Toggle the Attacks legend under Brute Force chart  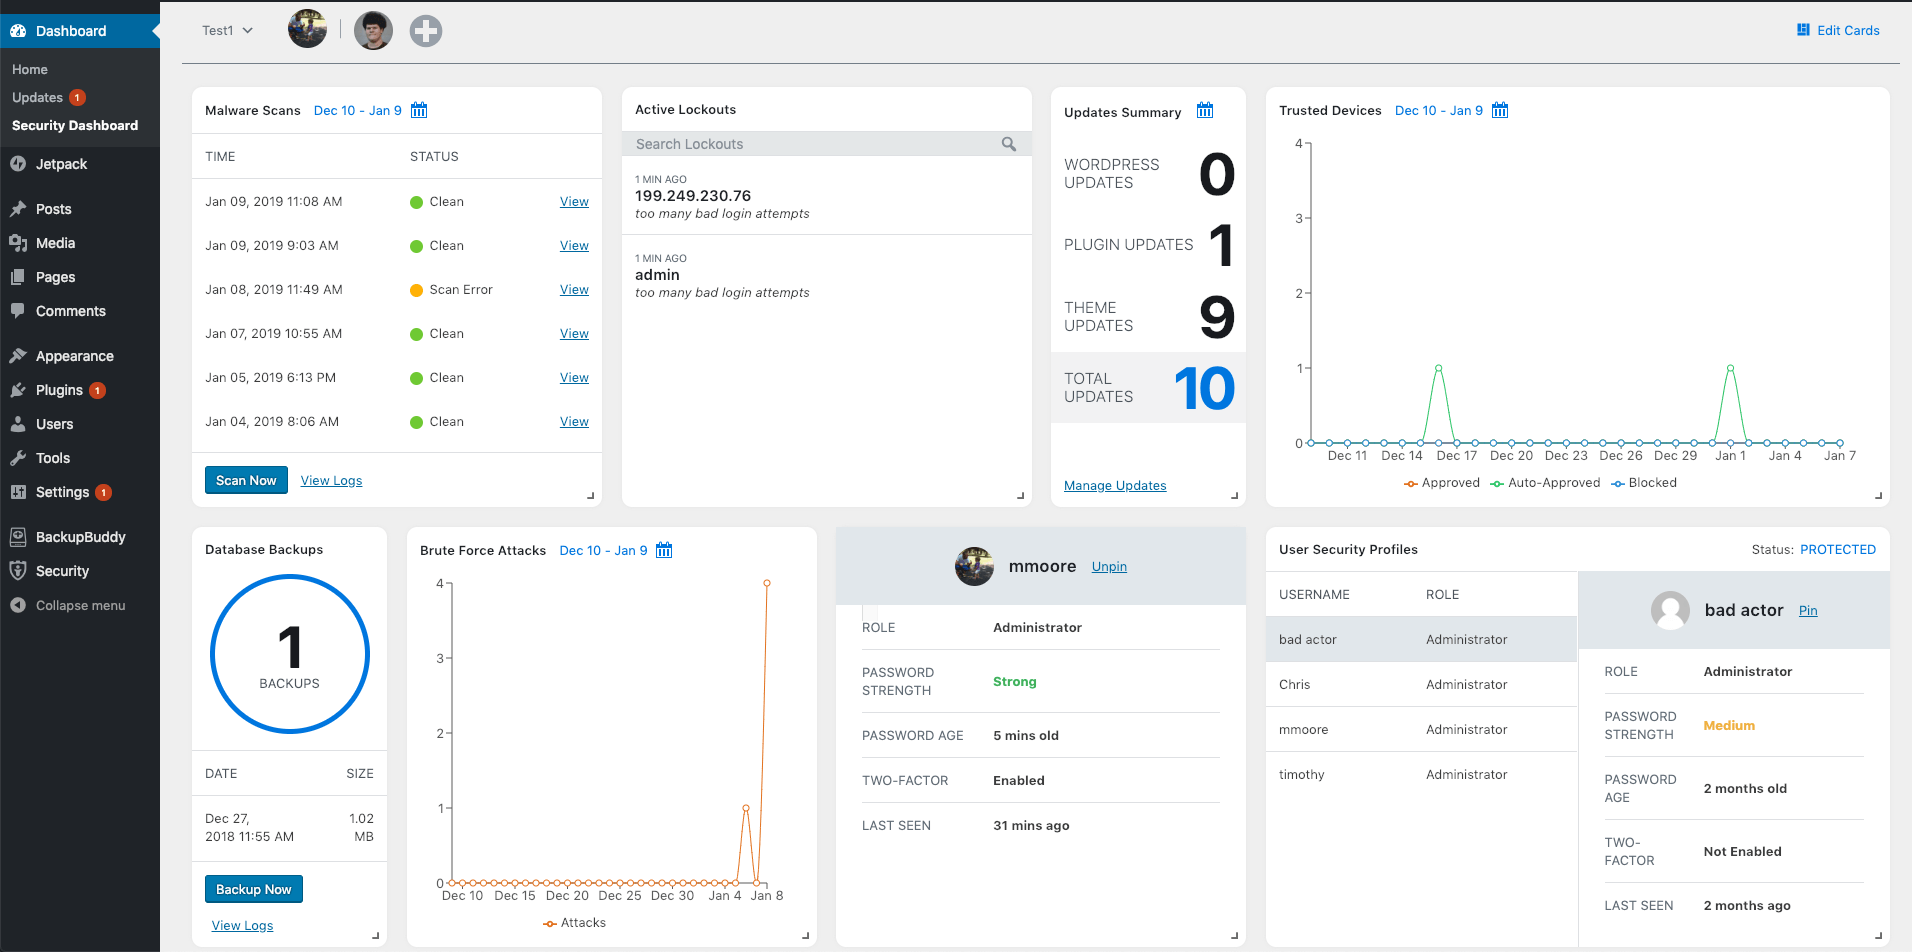click(x=575, y=921)
